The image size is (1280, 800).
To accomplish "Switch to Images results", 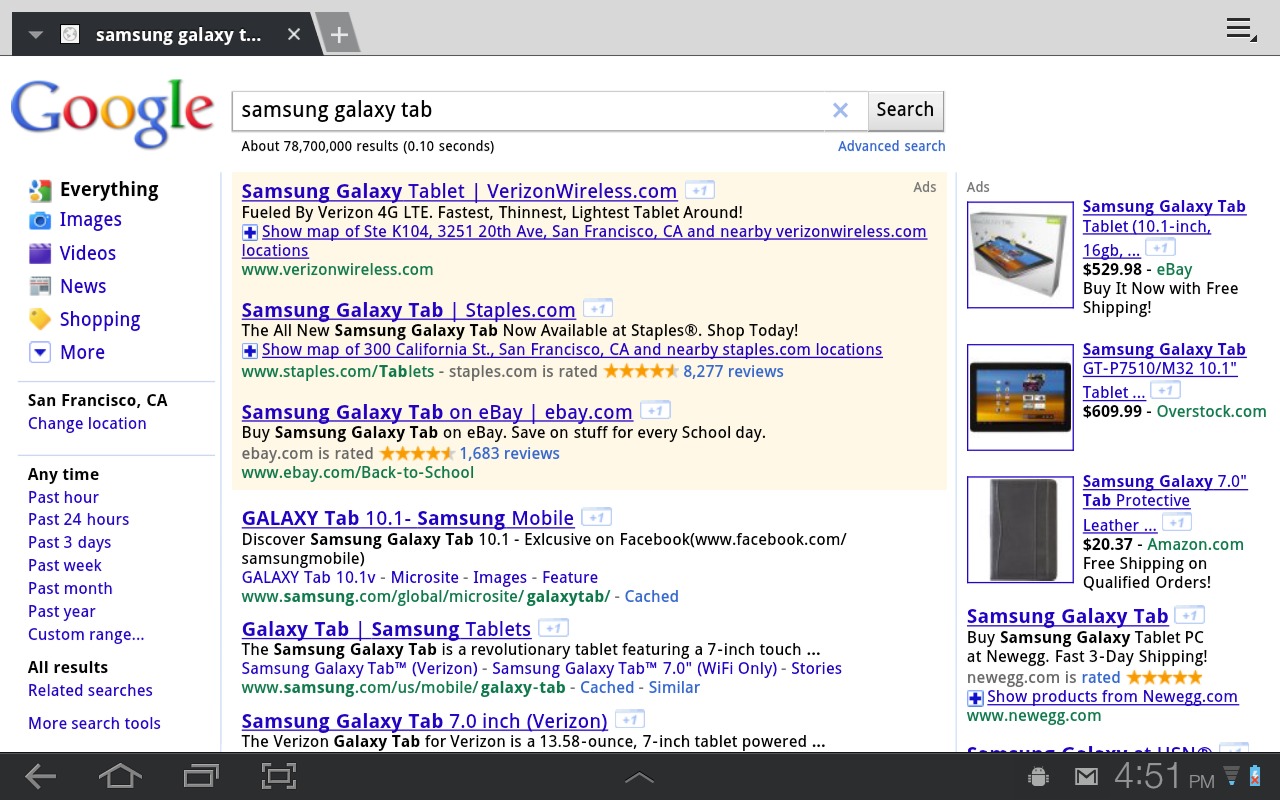I will point(90,220).
